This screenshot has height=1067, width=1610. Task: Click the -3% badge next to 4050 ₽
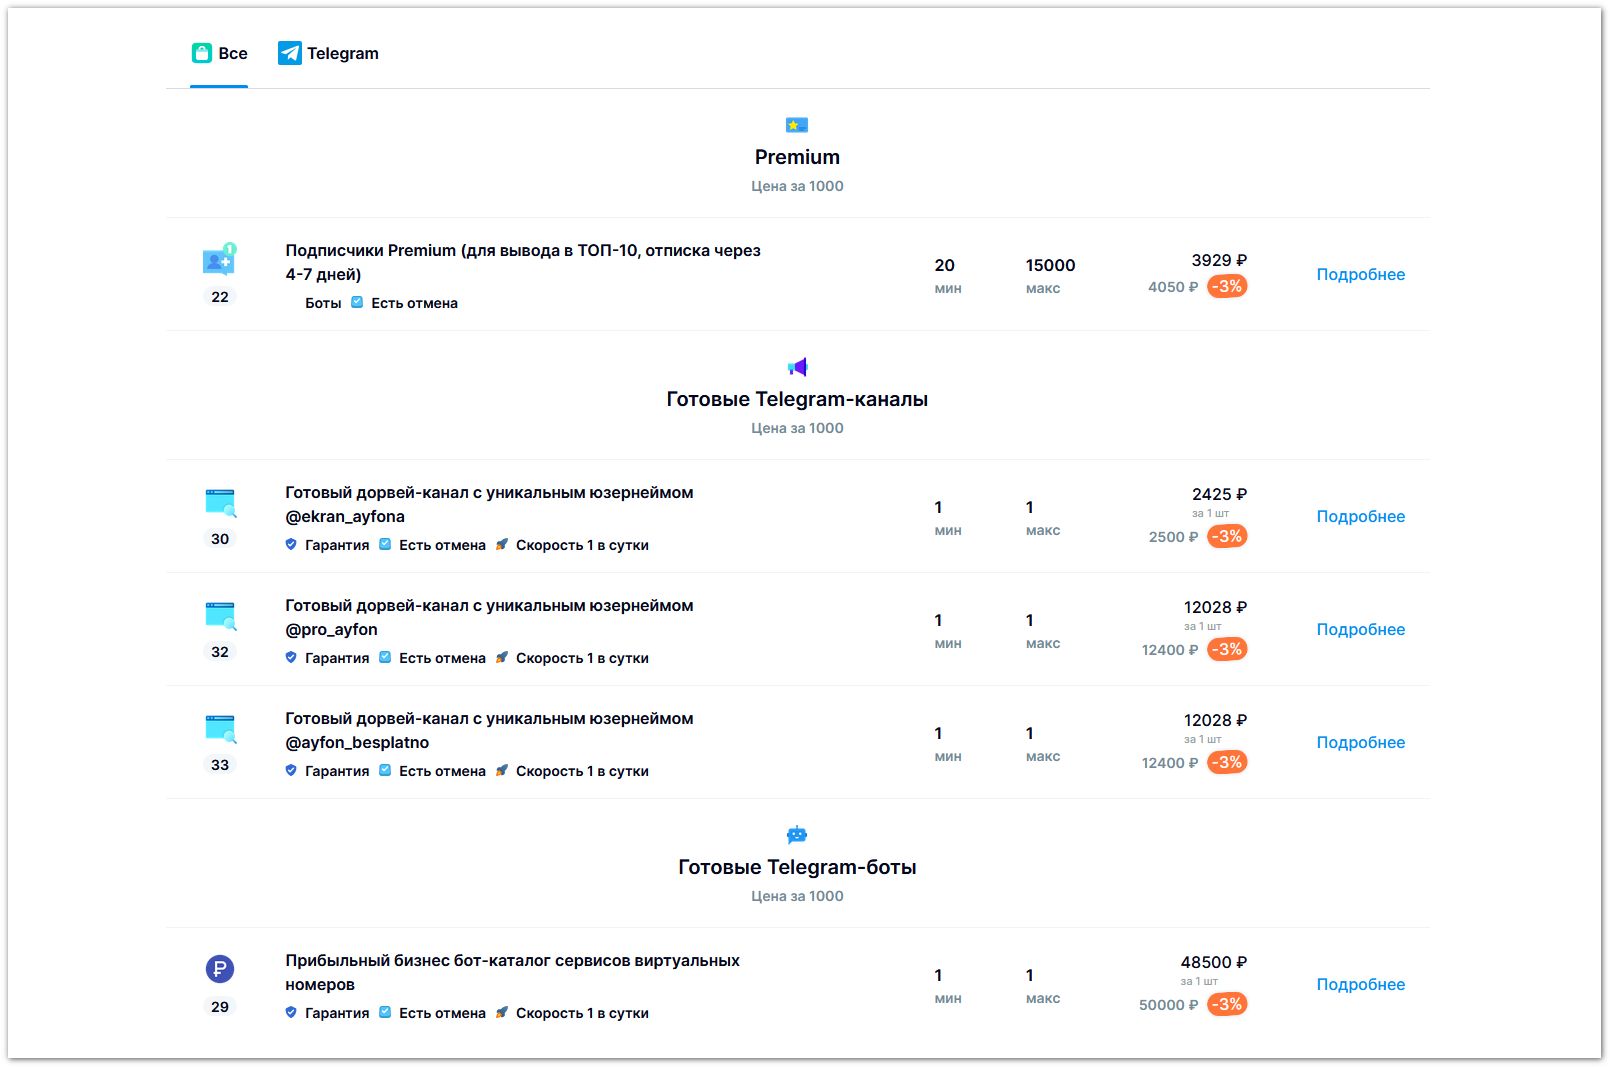(x=1227, y=287)
